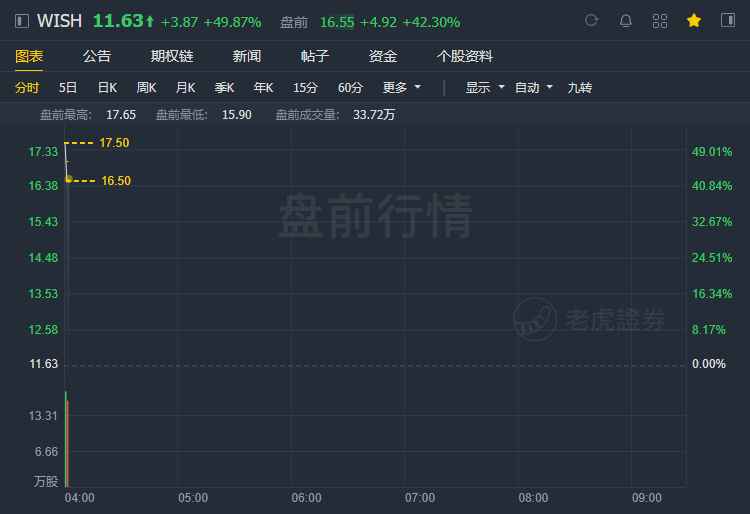This screenshot has height=514, width=750.
Task: Toggle the 九转 indicator
Action: pyautogui.click(x=580, y=87)
